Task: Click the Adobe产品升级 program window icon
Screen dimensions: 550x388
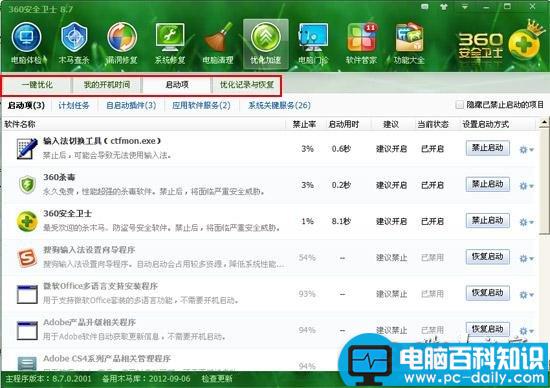Action: [27, 330]
